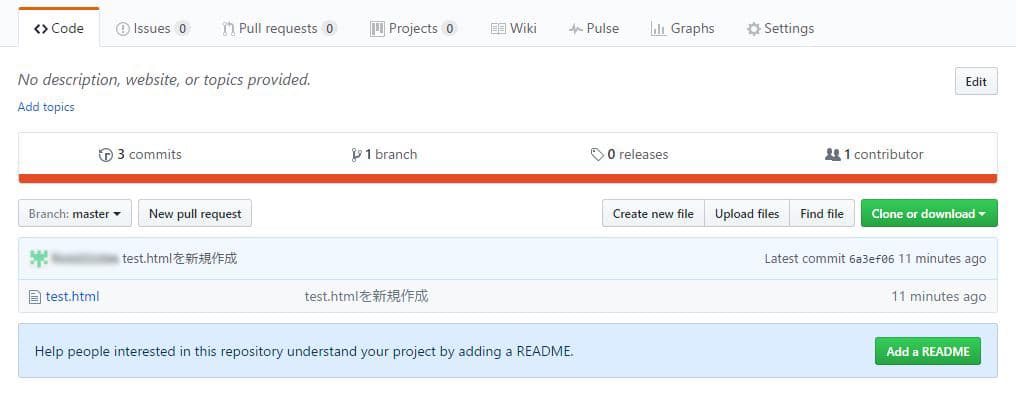Viewport: 1016px width, 410px height.
Task: Switch to the Issues tab
Action: pos(153,29)
